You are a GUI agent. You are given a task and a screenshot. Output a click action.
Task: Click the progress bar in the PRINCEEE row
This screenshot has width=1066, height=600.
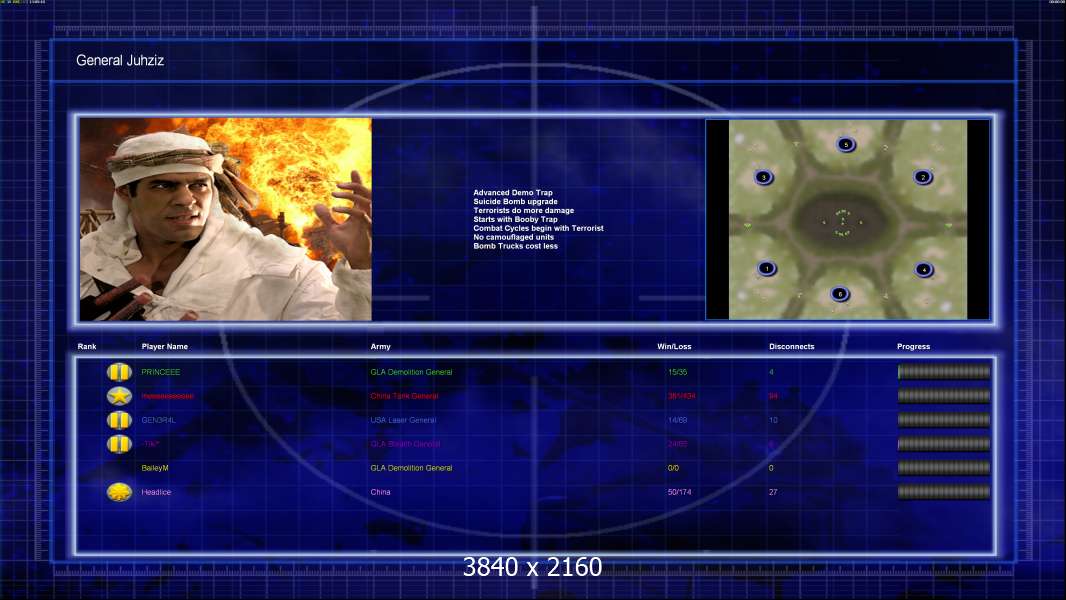[x=944, y=372]
